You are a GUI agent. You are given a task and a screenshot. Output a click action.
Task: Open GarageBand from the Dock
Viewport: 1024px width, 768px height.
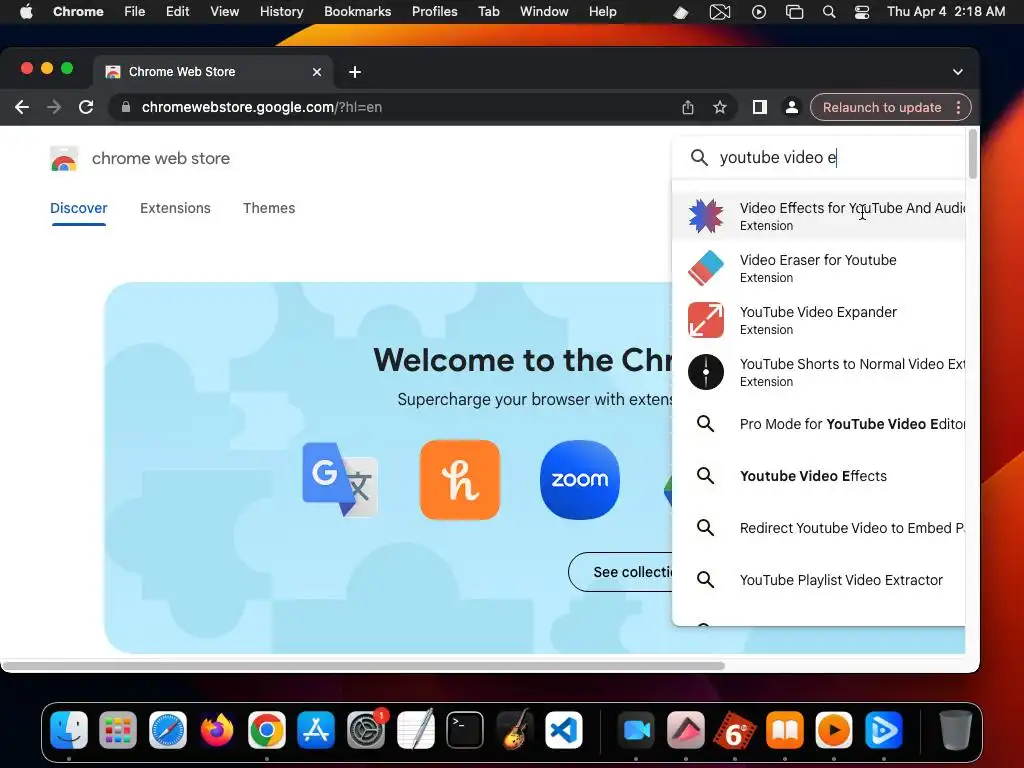(515, 730)
